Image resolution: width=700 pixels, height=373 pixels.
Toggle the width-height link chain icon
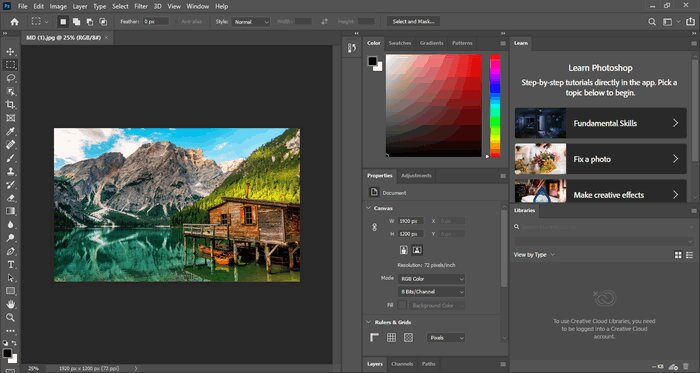(375, 227)
